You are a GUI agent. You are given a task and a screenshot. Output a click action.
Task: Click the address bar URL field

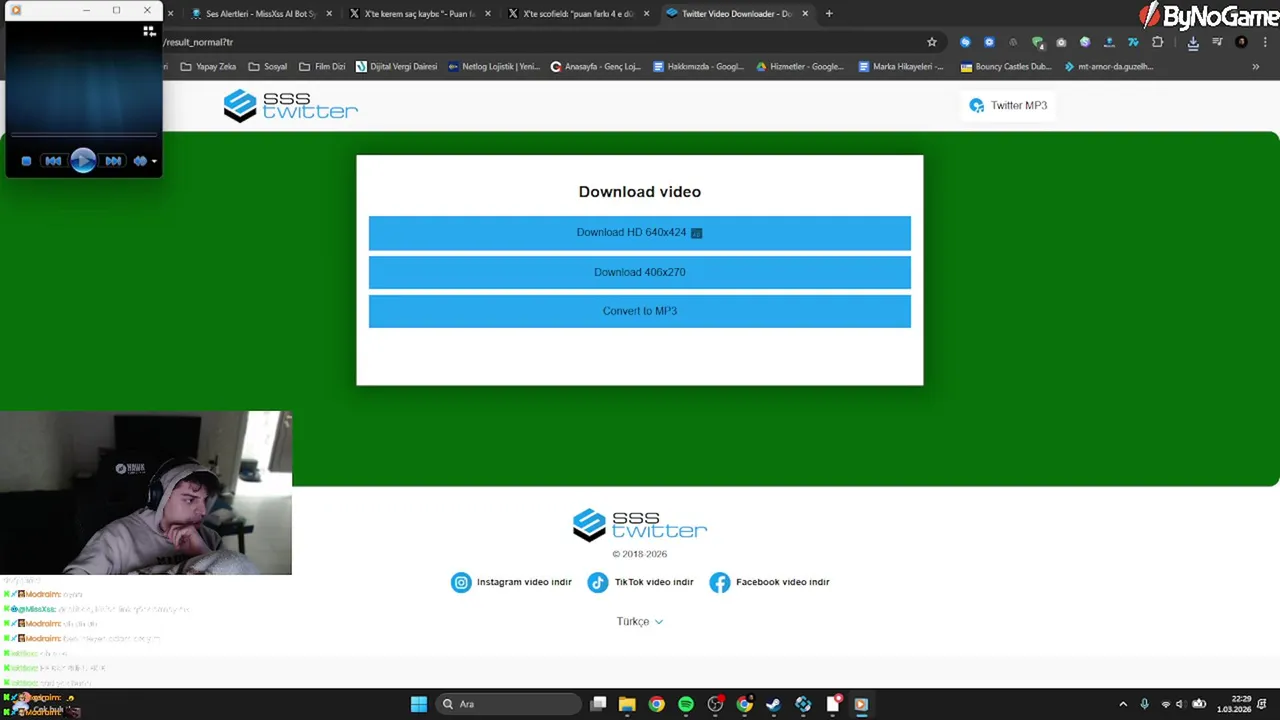540,42
